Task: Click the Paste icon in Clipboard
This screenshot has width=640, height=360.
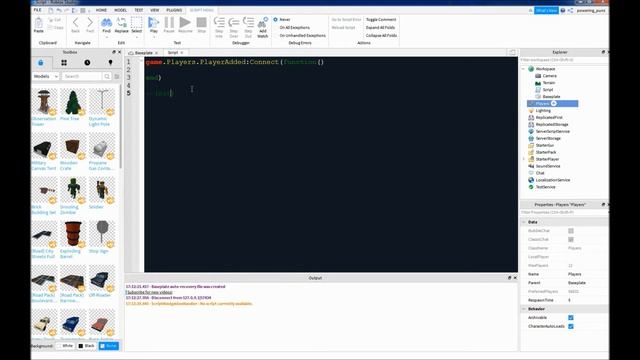Action: tap(38, 23)
